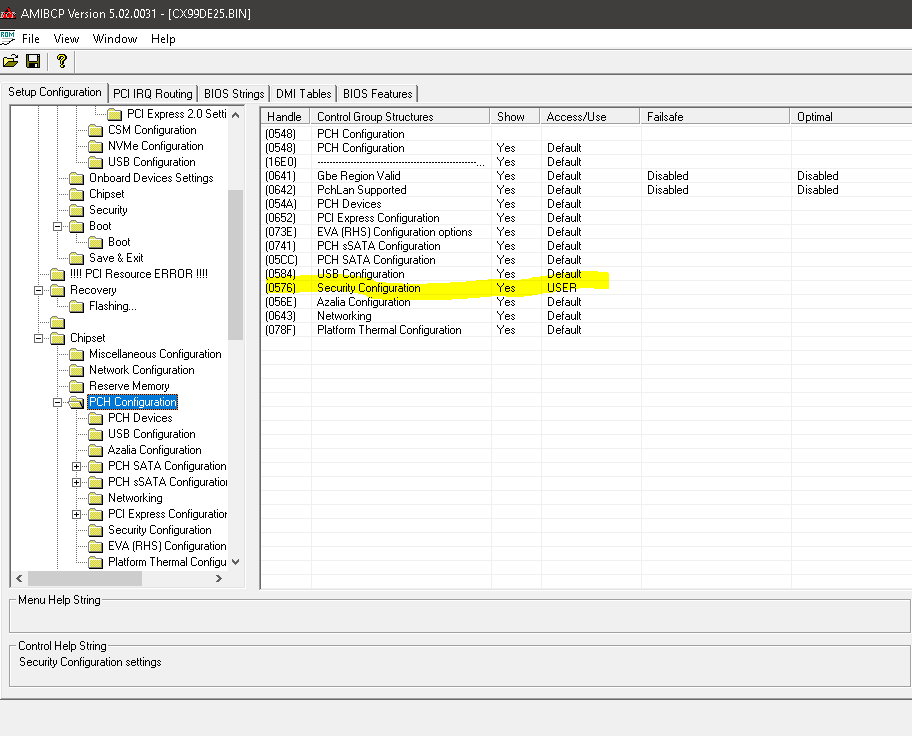Click the tree horizontal scrollbar thumb
The image size is (912, 736).
pyautogui.click(x=85, y=578)
